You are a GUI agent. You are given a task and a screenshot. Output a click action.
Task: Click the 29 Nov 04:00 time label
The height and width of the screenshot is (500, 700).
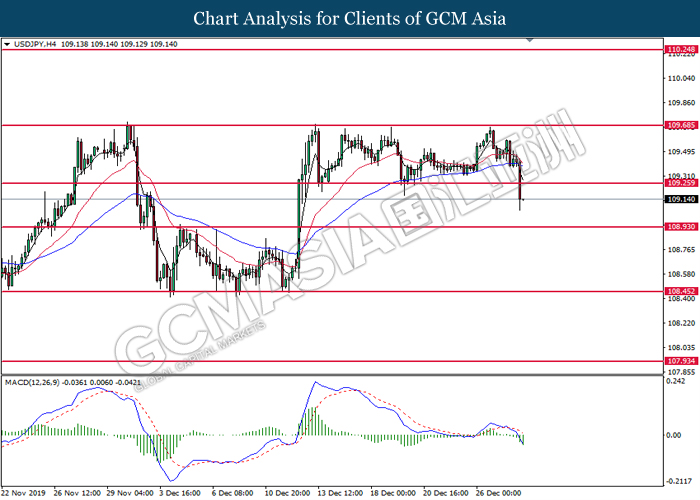(130, 493)
